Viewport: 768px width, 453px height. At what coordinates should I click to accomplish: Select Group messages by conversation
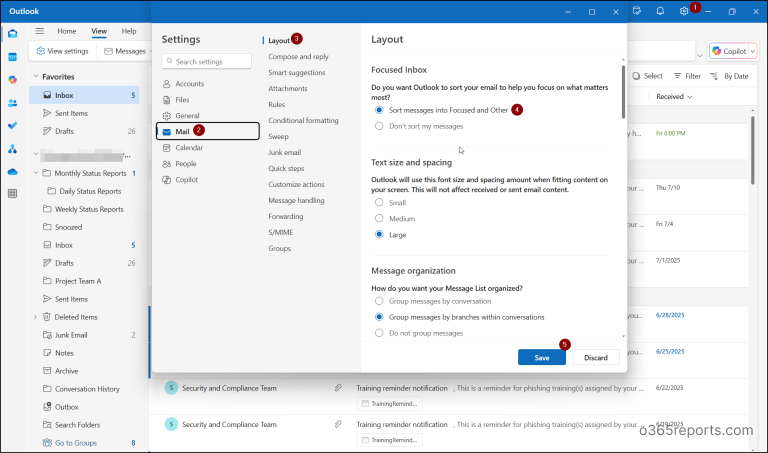(x=379, y=301)
